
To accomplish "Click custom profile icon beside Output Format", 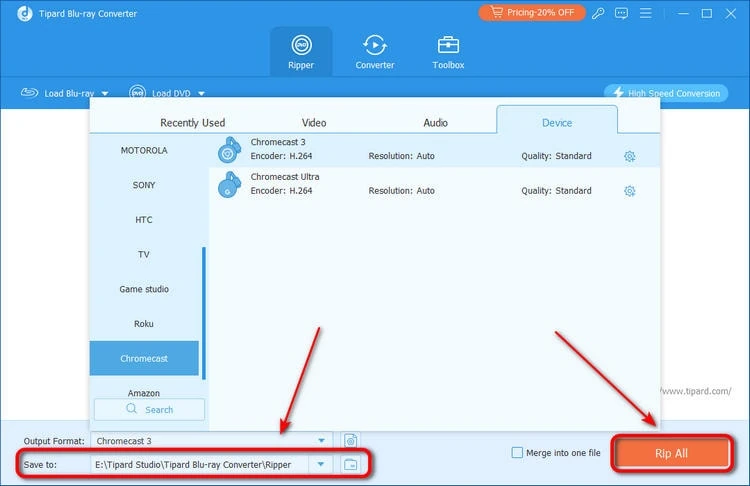I will (x=350, y=441).
